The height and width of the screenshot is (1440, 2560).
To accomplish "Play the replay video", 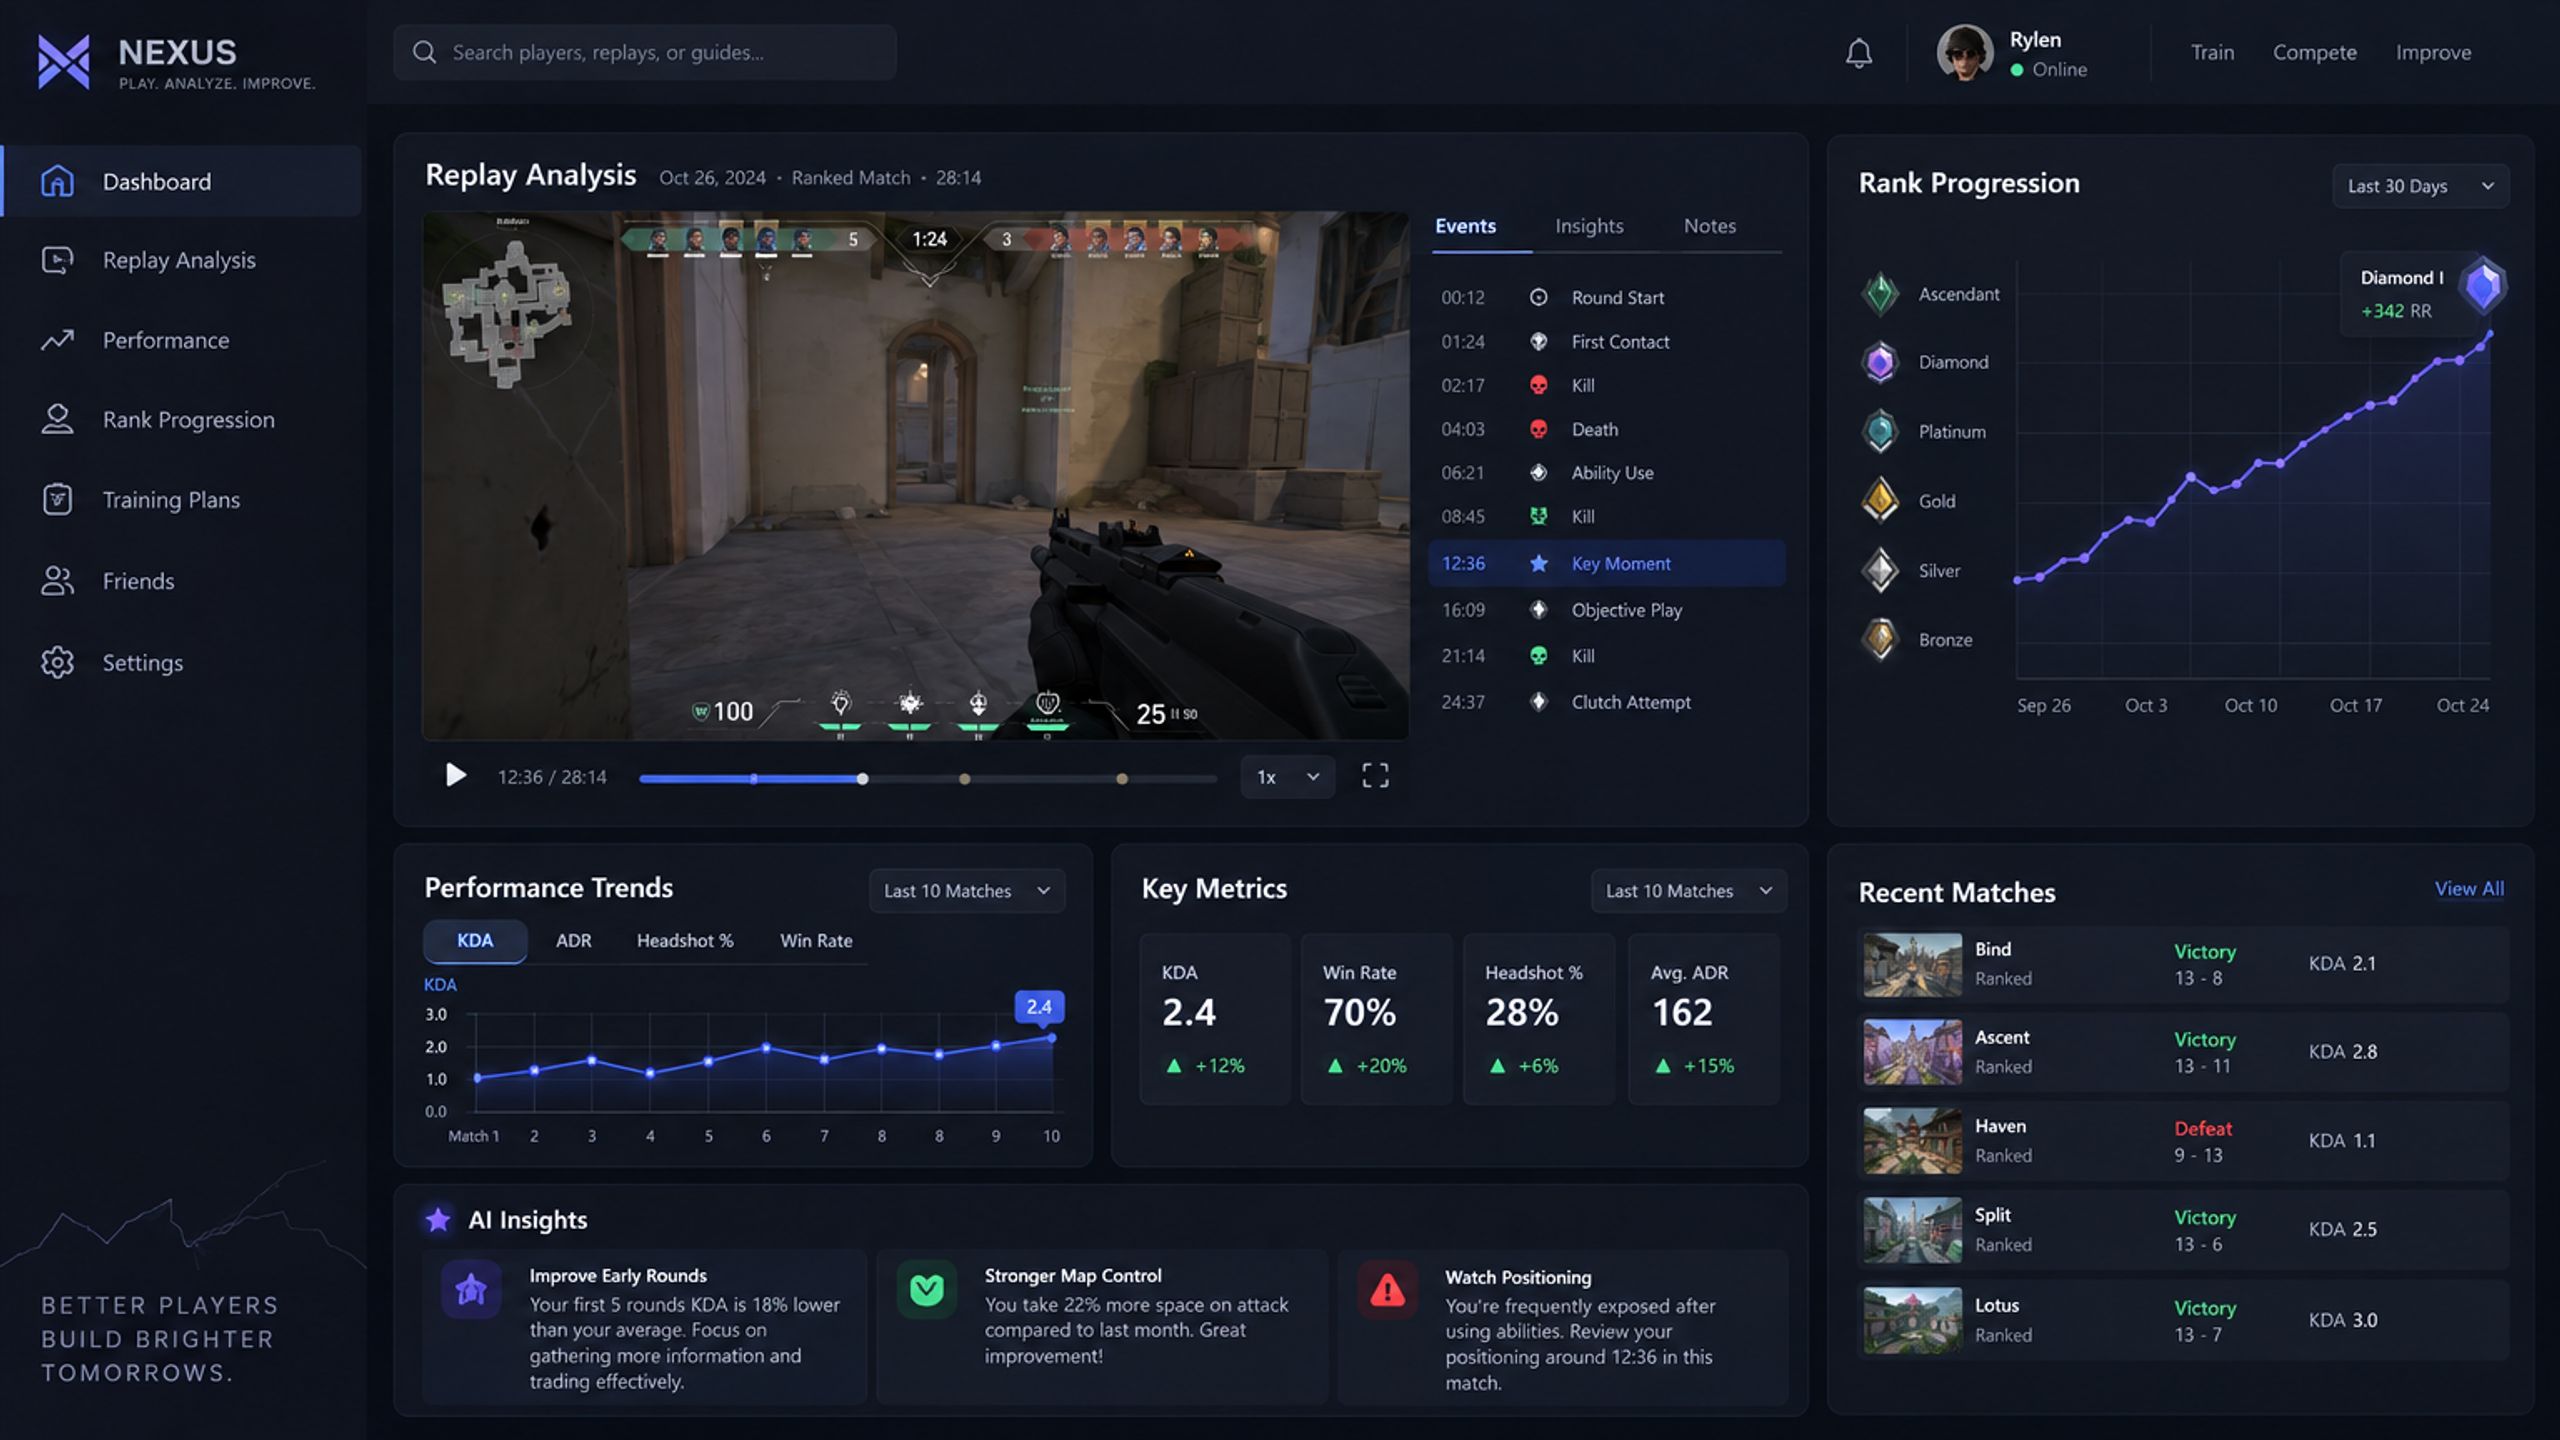I will (x=455, y=775).
